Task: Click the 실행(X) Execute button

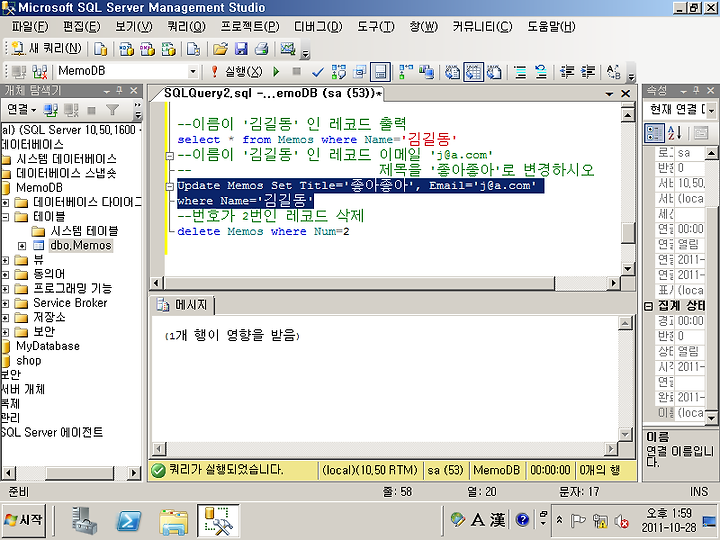Action: [236, 72]
